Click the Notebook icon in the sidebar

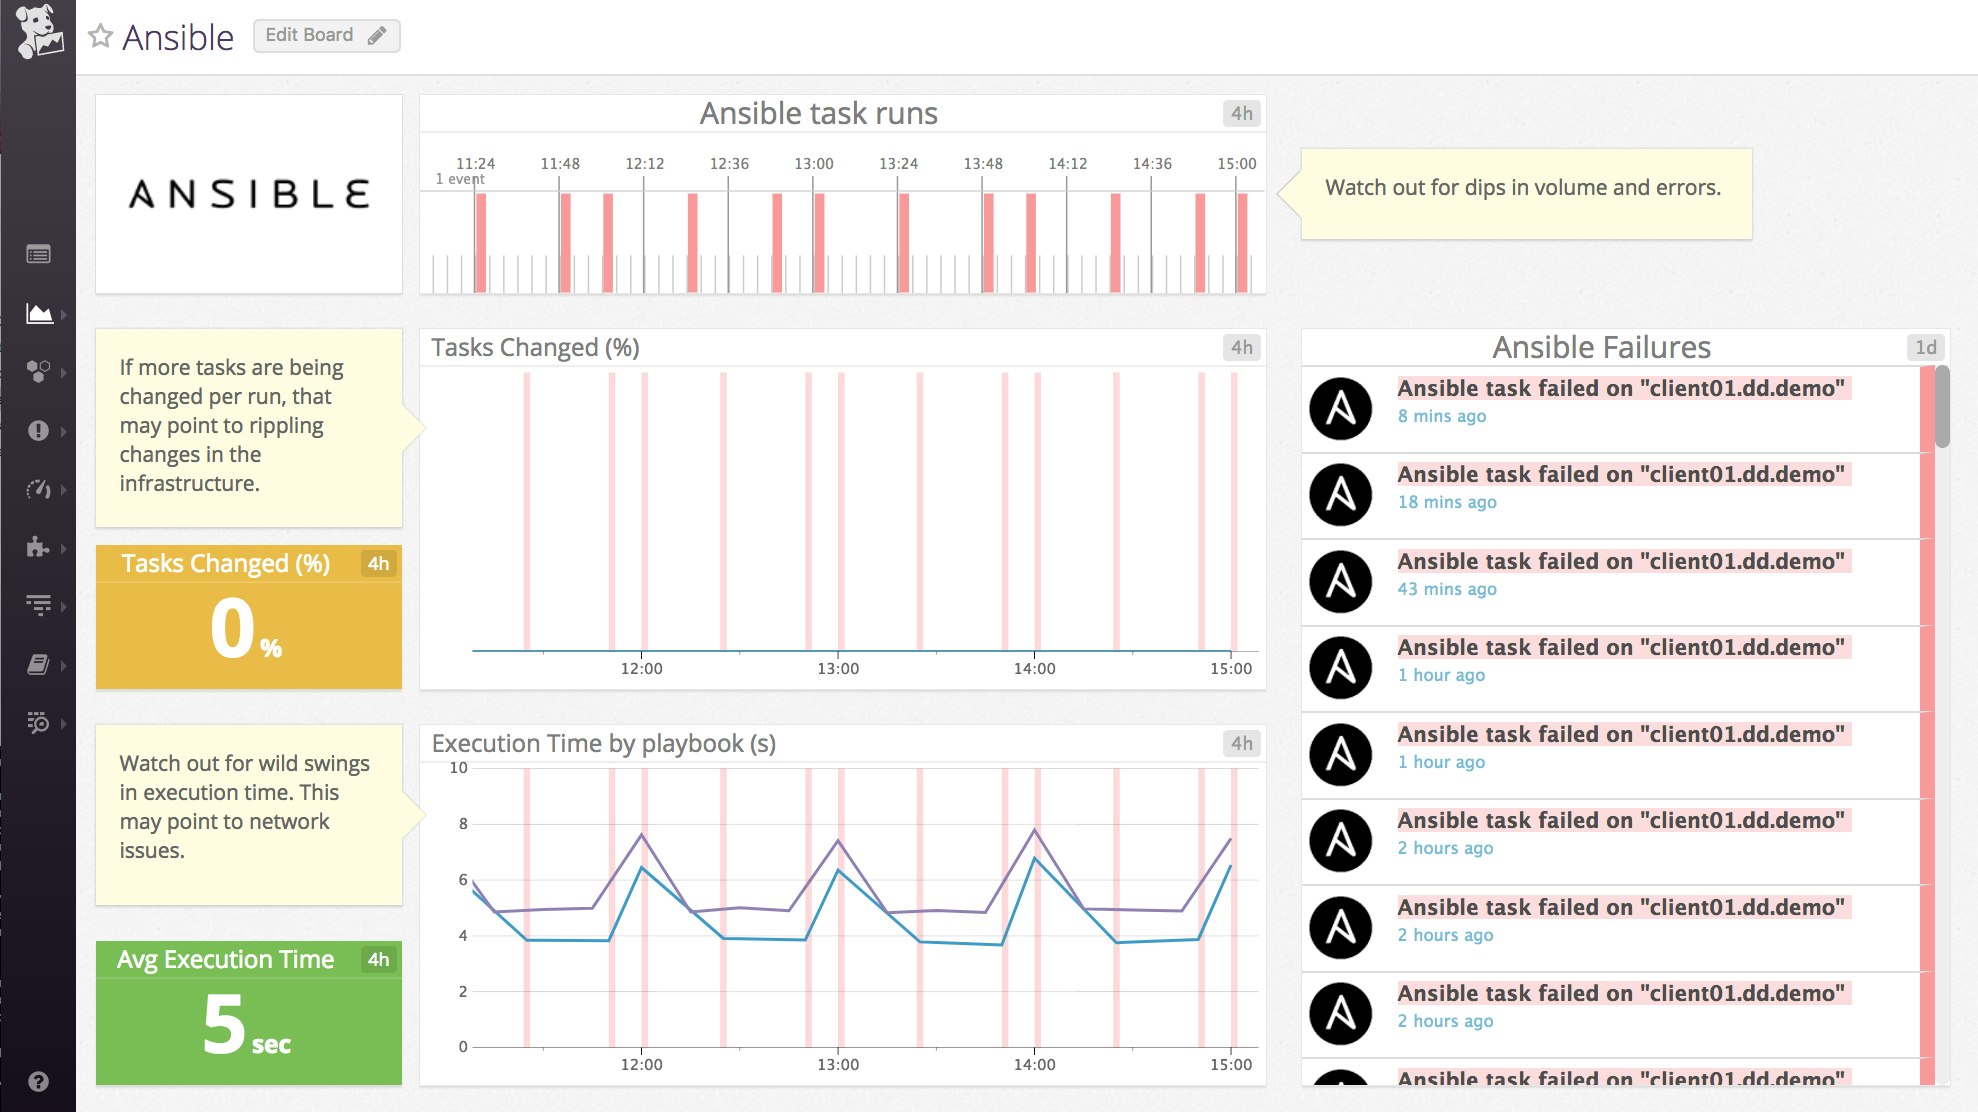coord(36,664)
